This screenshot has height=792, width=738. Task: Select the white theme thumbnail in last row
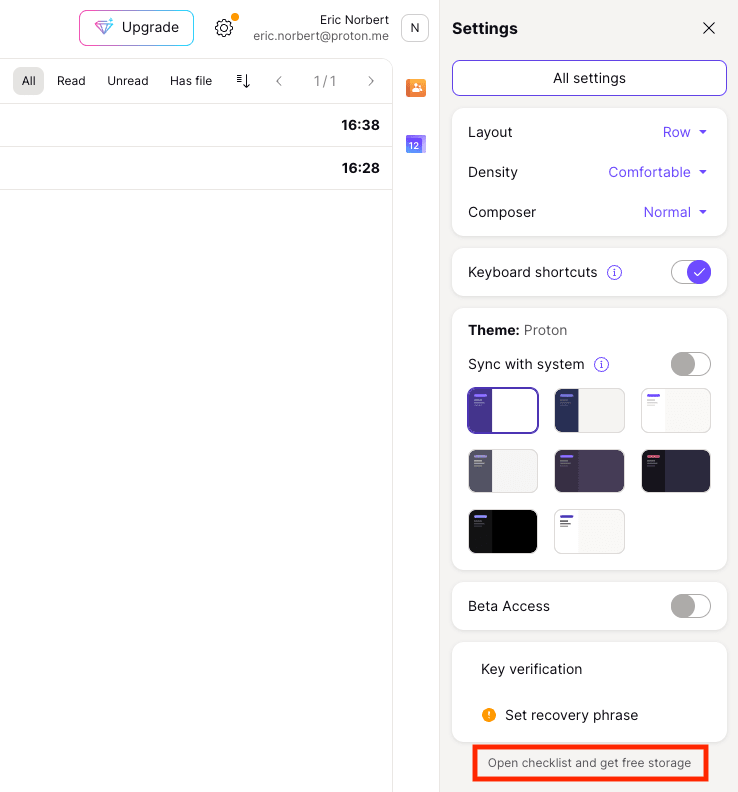coord(589,531)
